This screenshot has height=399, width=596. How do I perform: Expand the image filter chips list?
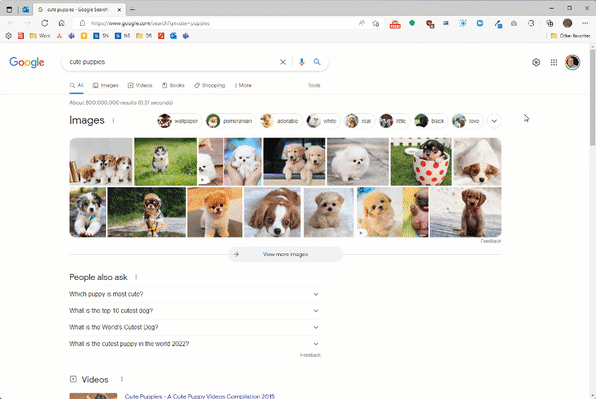pyautogui.click(x=494, y=121)
